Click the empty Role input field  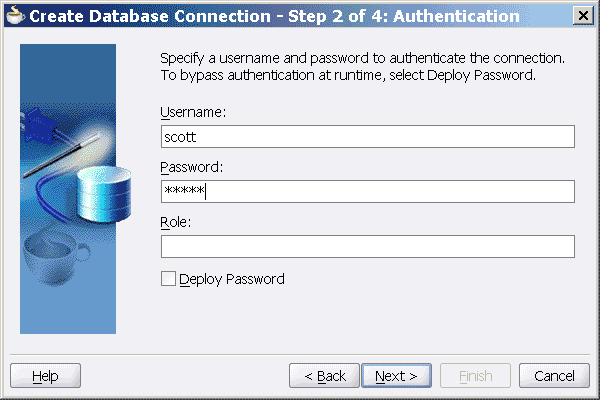pyautogui.click(x=367, y=246)
